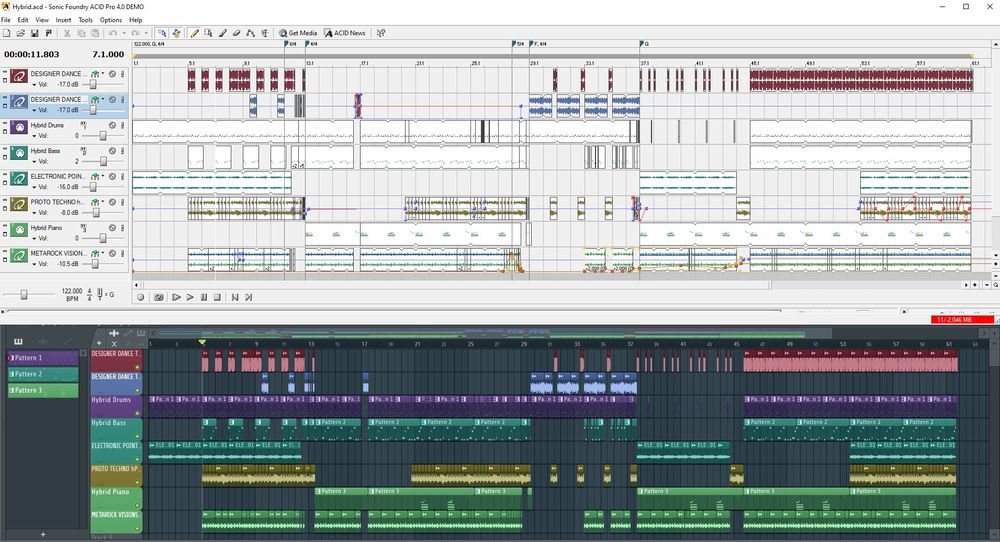Toggle Enable Snapping in the toolbar
The height and width of the screenshot is (542, 1000).
161,33
